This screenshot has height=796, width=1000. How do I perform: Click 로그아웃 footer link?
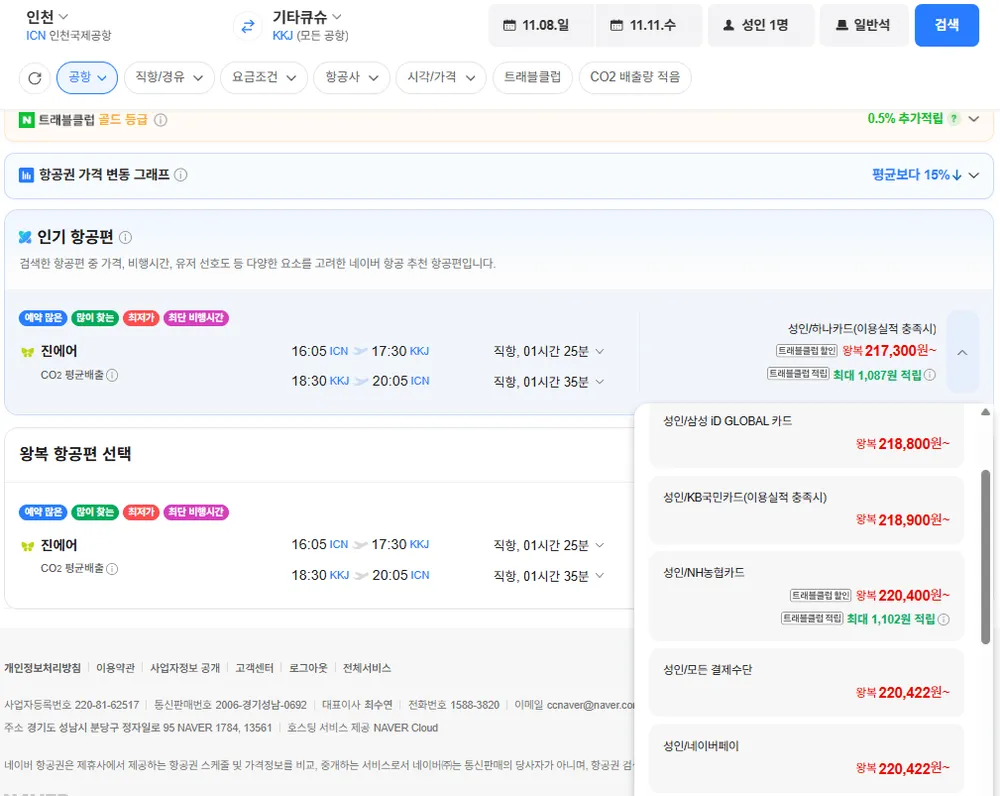click(x=308, y=668)
